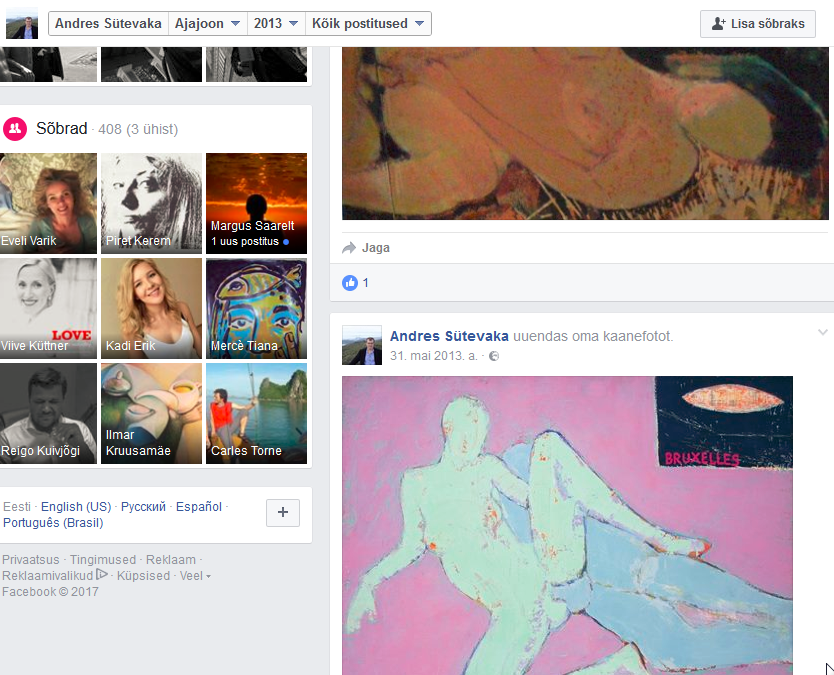The height and width of the screenshot is (675, 834).
Task: Open friend Eveli Varik's thumbnail
Action: tap(48, 203)
